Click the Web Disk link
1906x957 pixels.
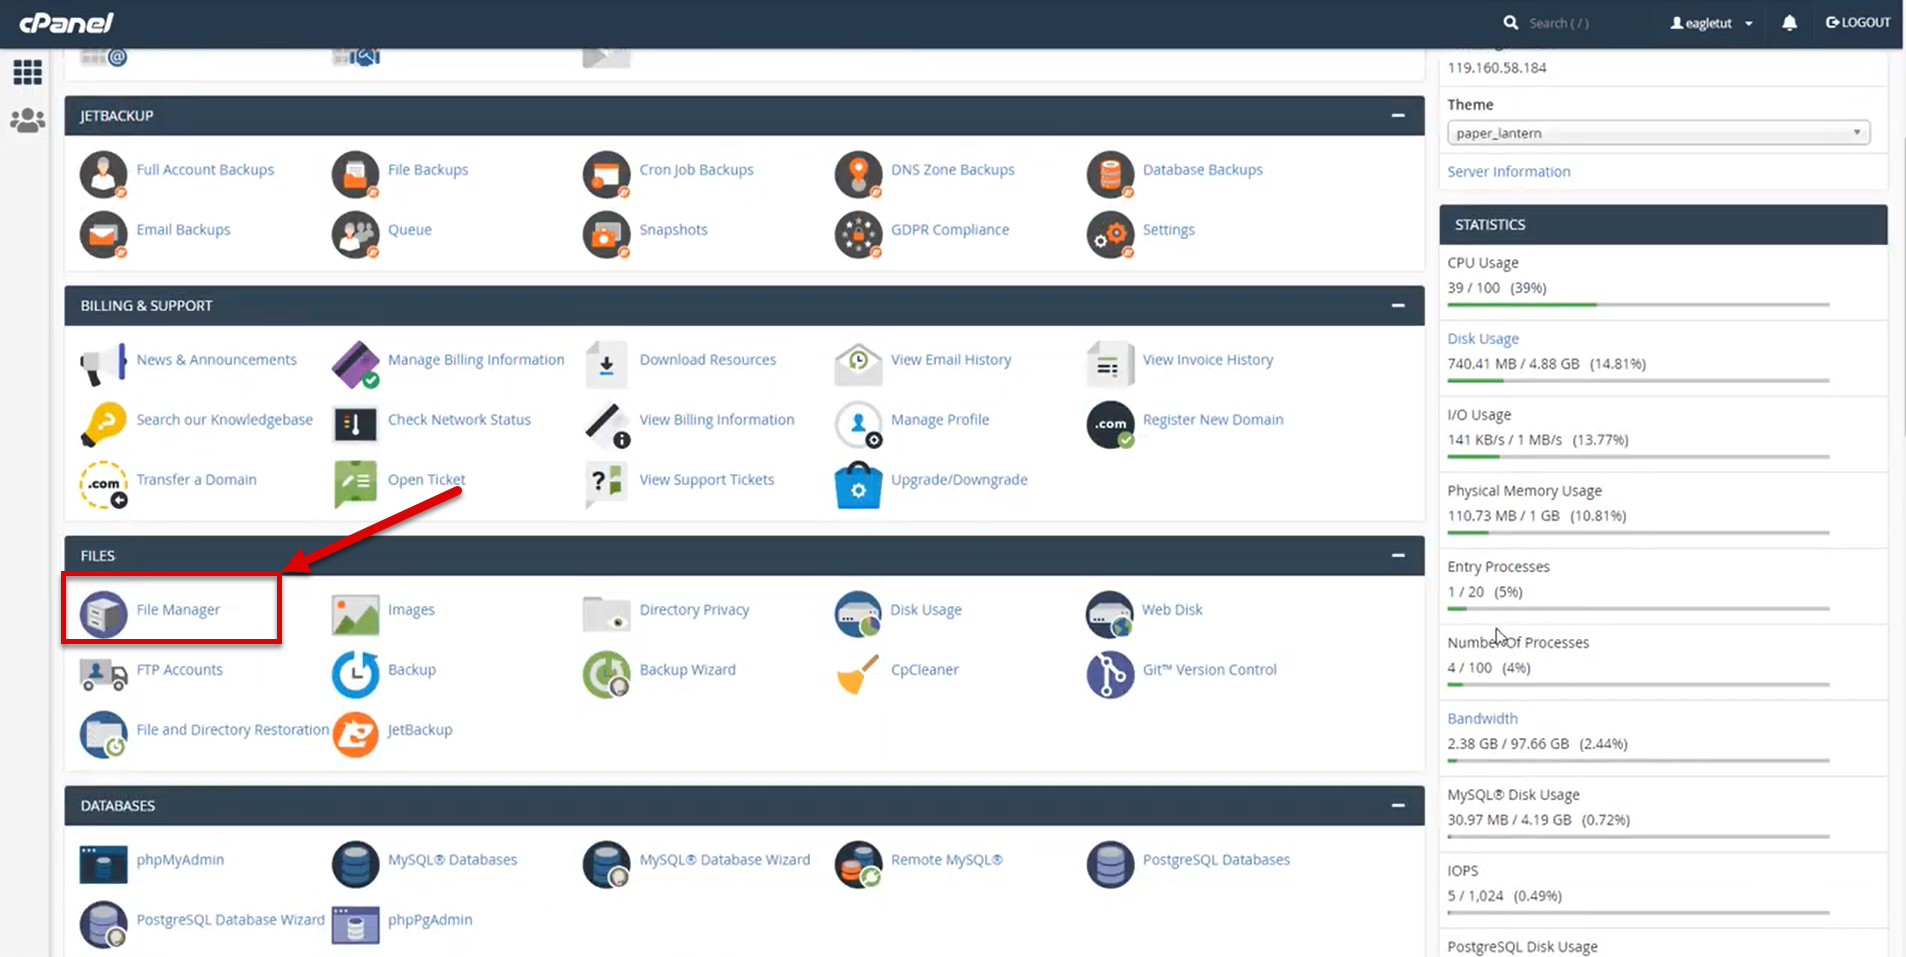click(x=1172, y=610)
